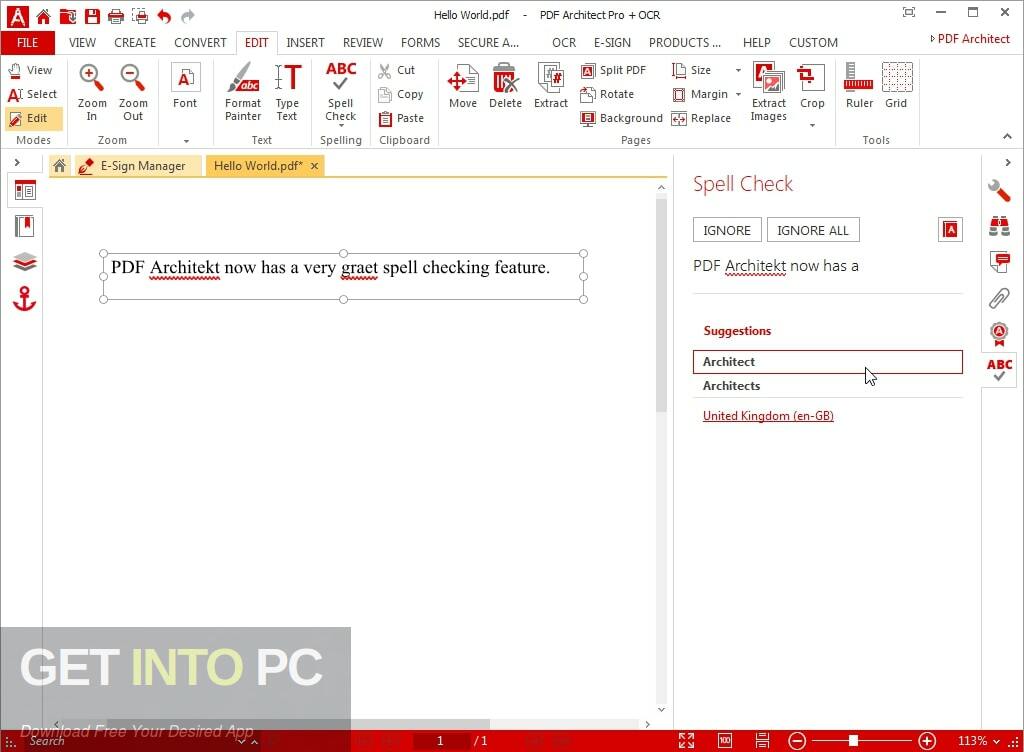The image size is (1024, 752).
Task: Click the minus zoom out button
Action: pyautogui.click(x=797, y=740)
